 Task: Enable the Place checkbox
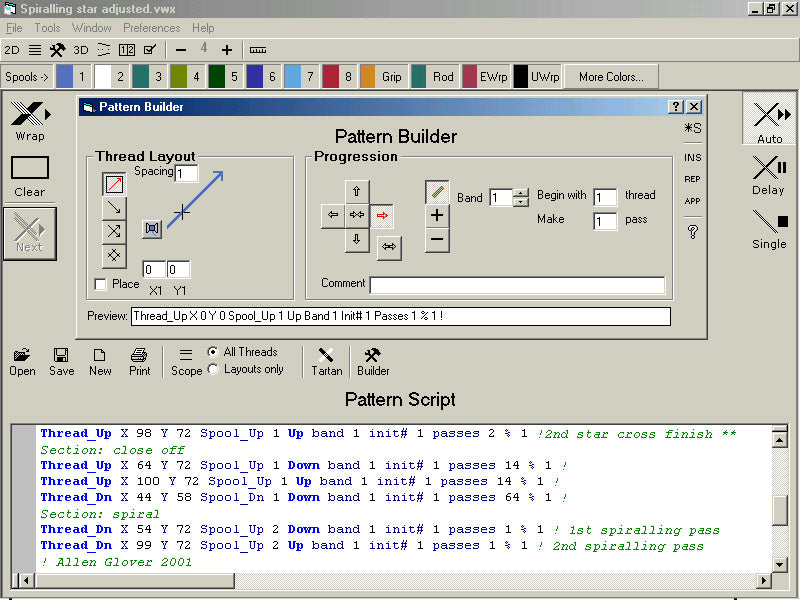[100, 285]
